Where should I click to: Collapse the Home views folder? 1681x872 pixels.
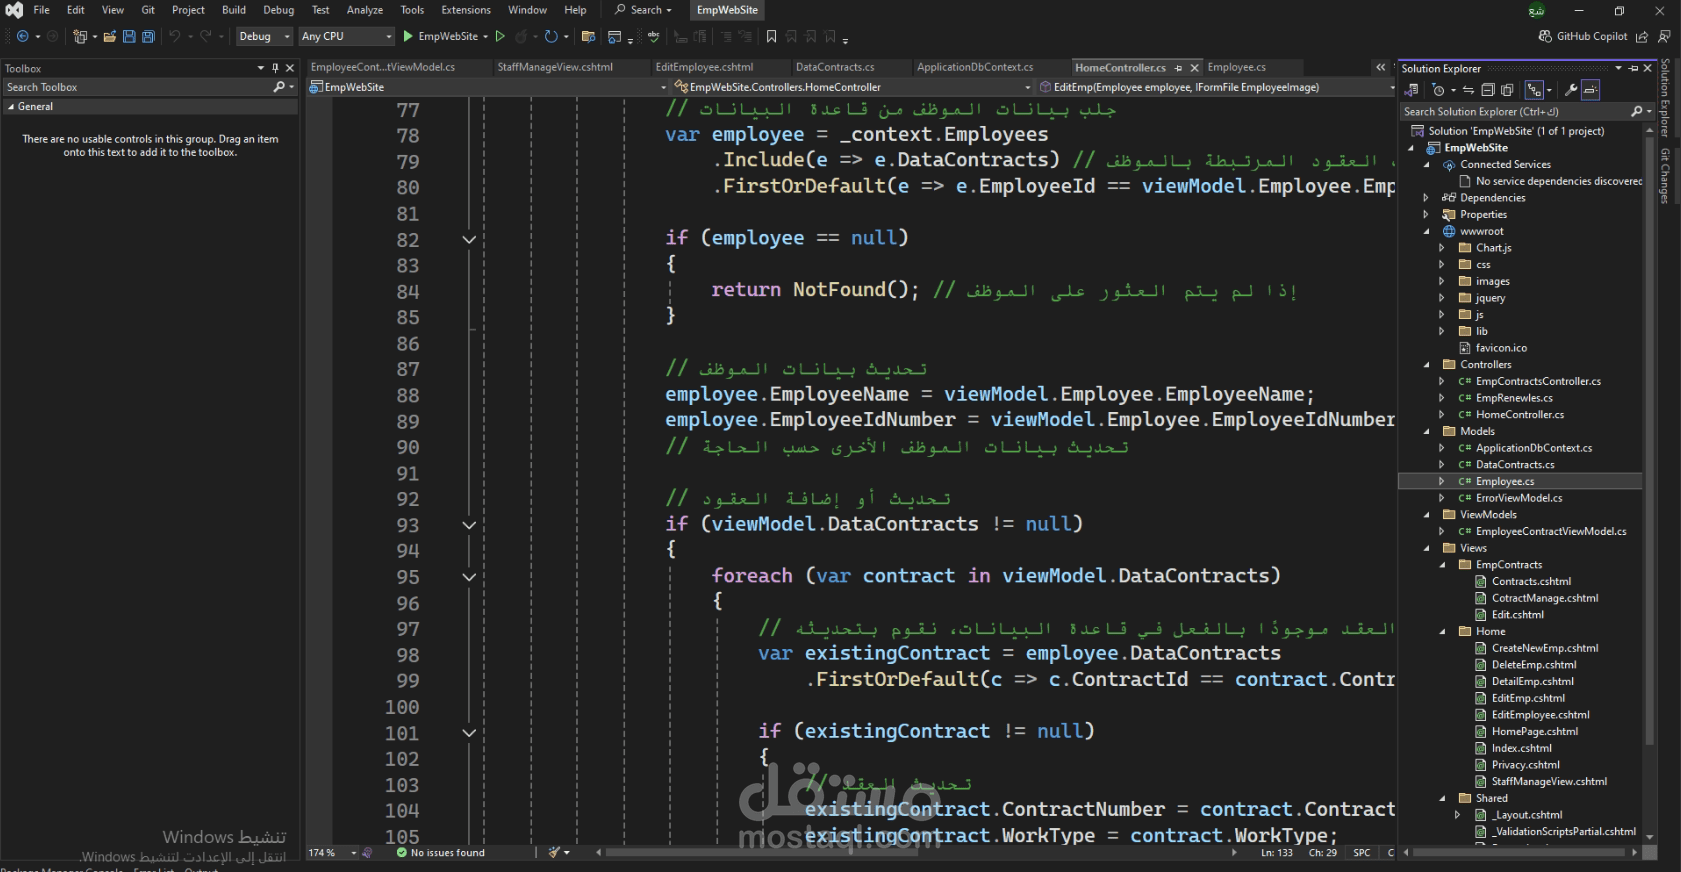[x=1443, y=632]
